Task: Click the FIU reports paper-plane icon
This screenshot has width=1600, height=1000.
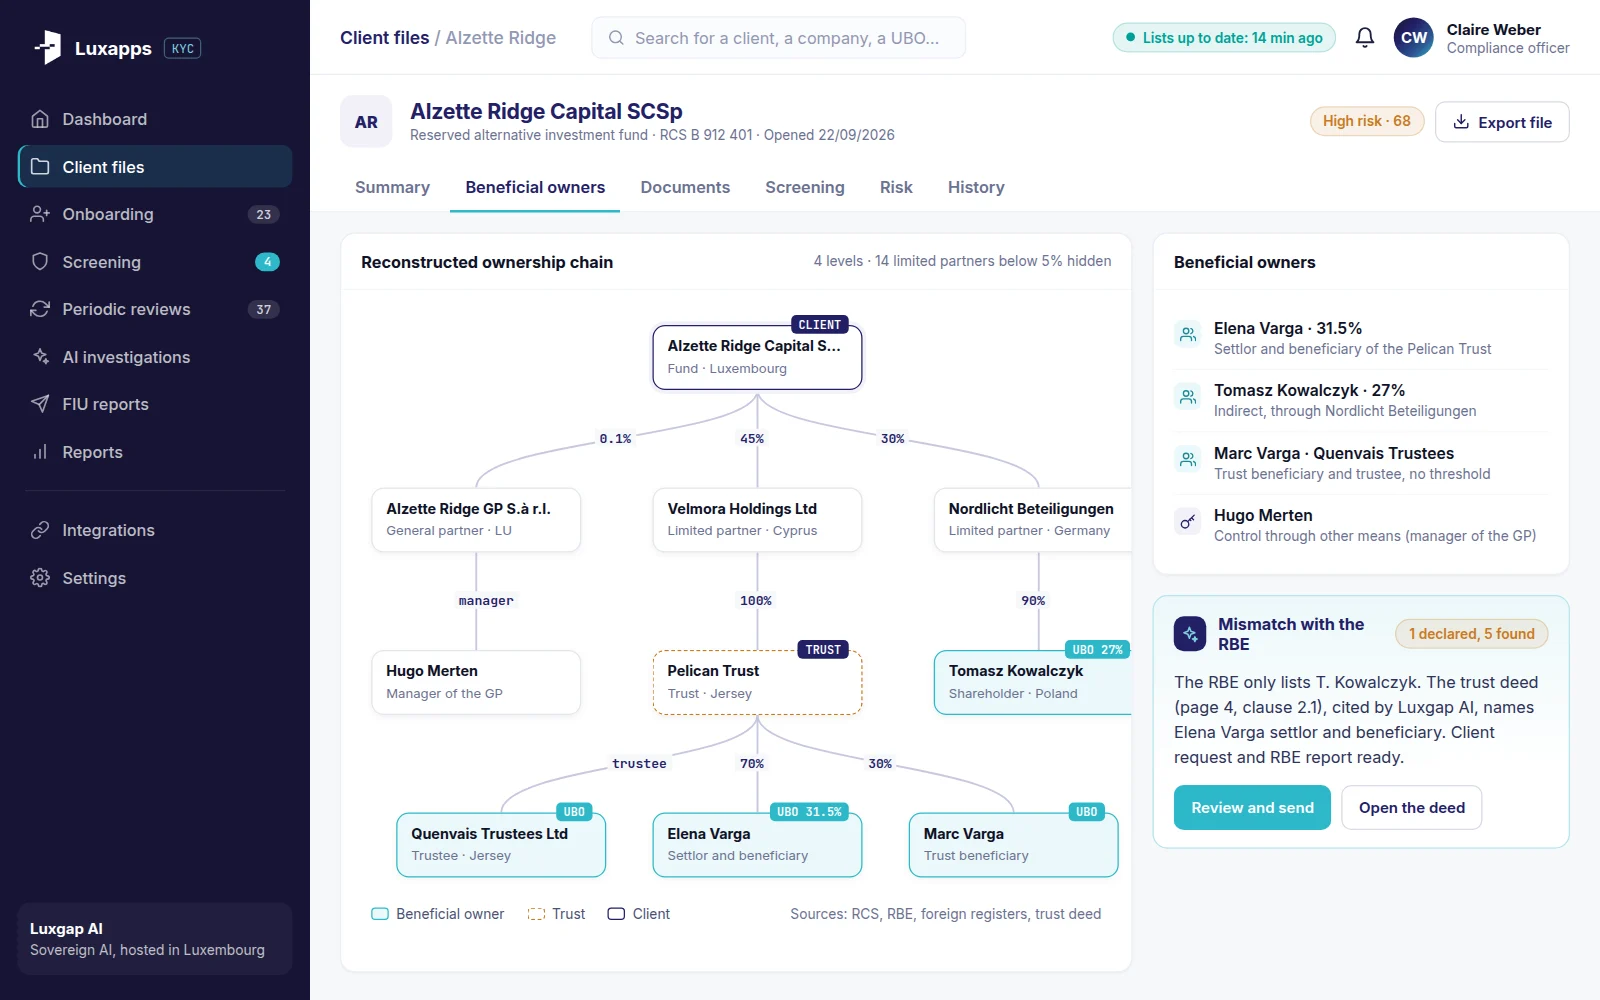Action: pyautogui.click(x=40, y=404)
